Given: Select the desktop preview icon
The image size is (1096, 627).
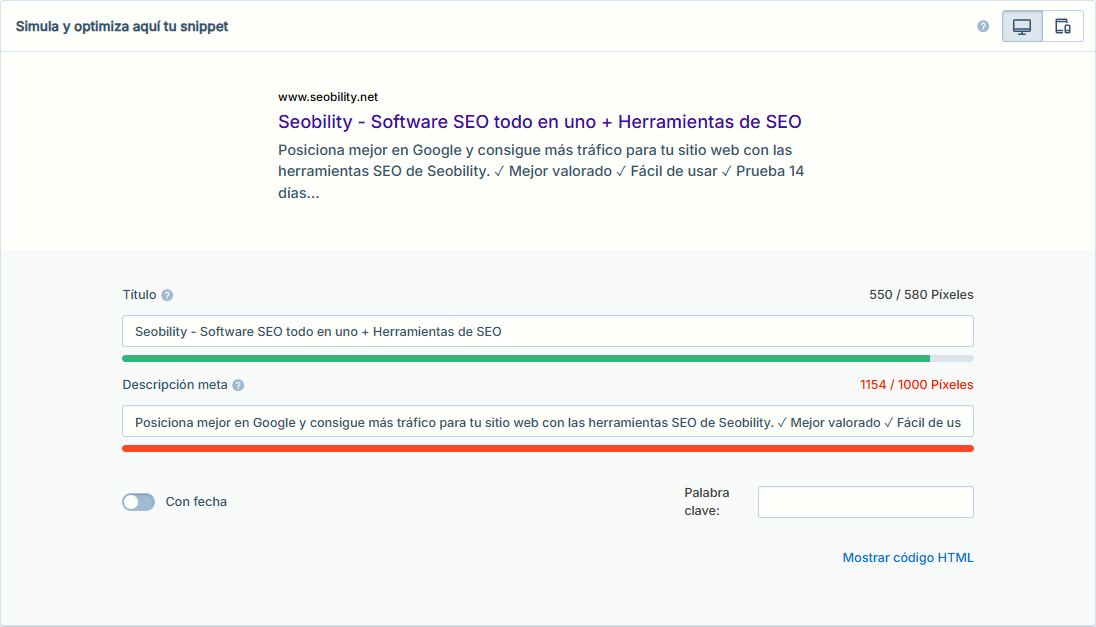Looking at the screenshot, I should (x=1021, y=26).
